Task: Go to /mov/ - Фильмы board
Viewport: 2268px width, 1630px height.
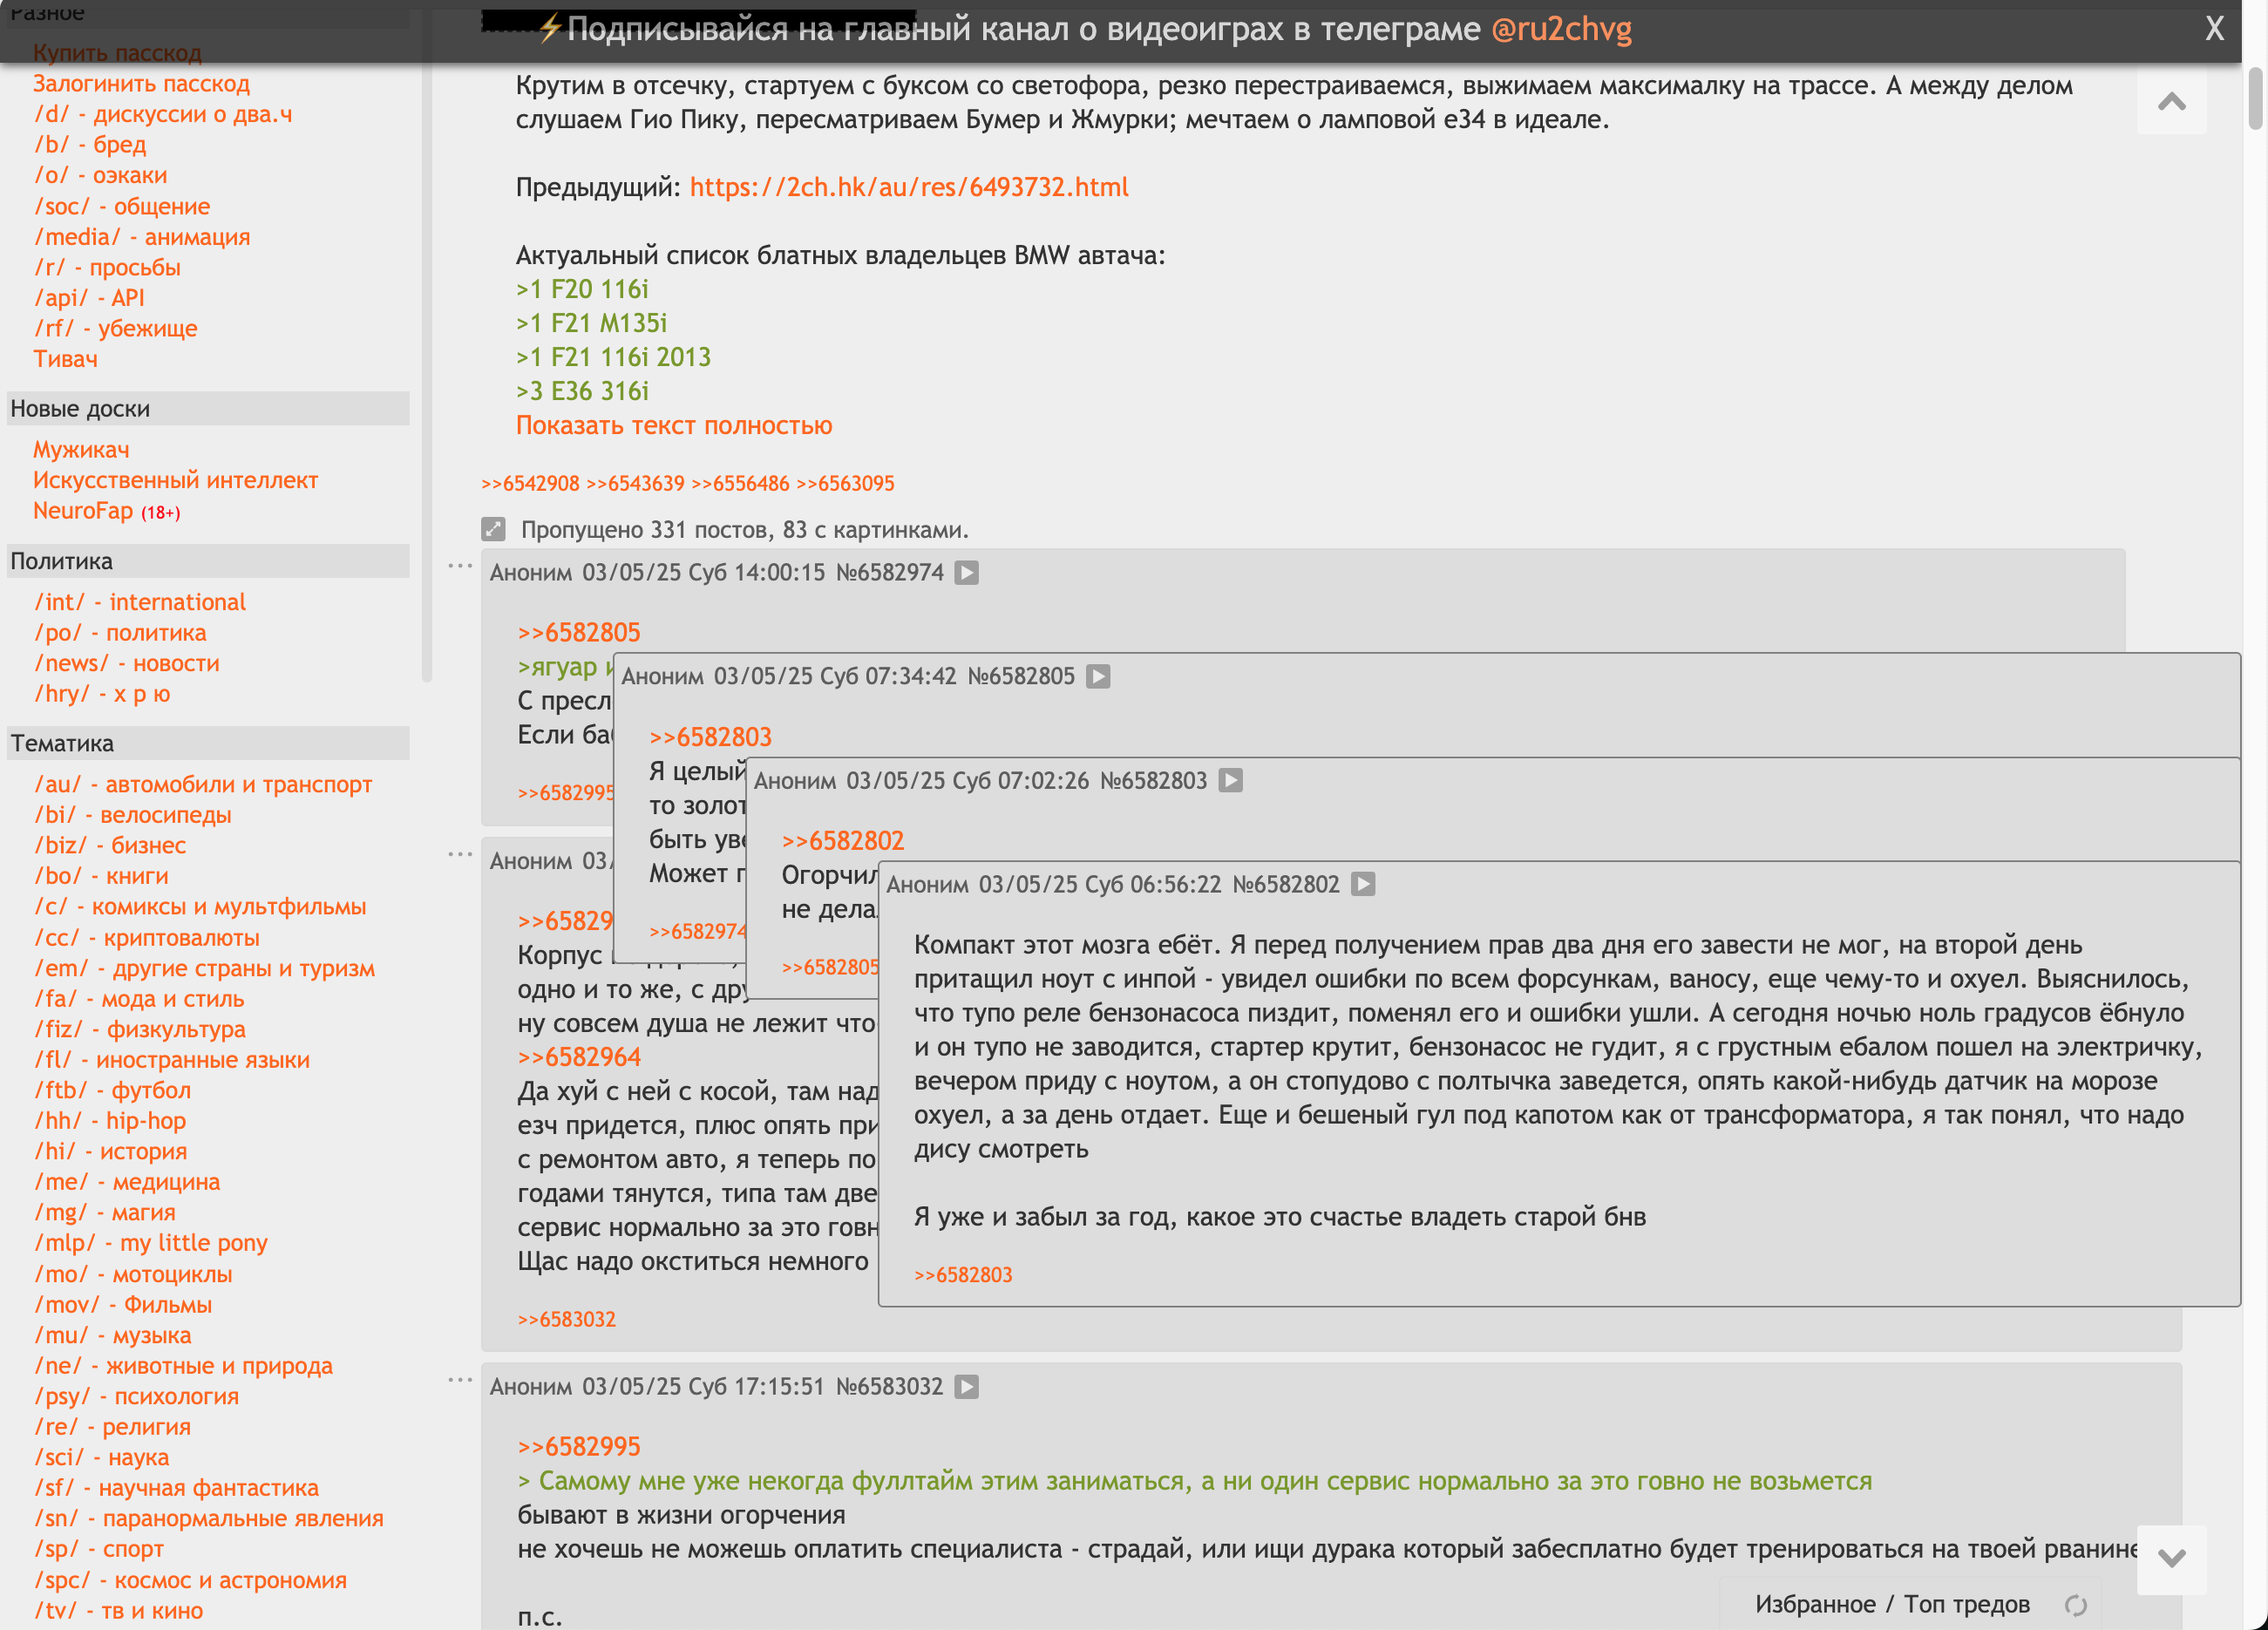Action: coord(123,1305)
